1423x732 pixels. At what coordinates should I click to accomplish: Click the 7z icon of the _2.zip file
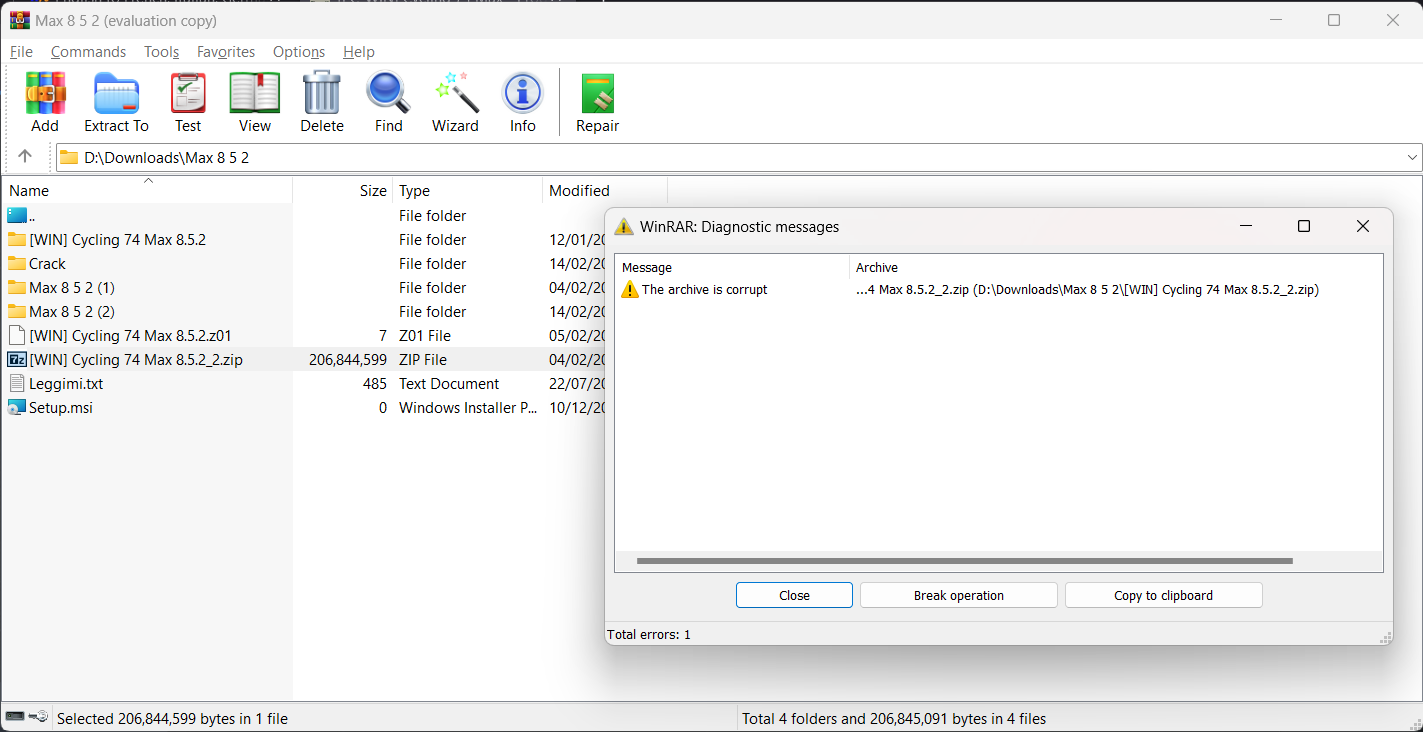point(16,359)
